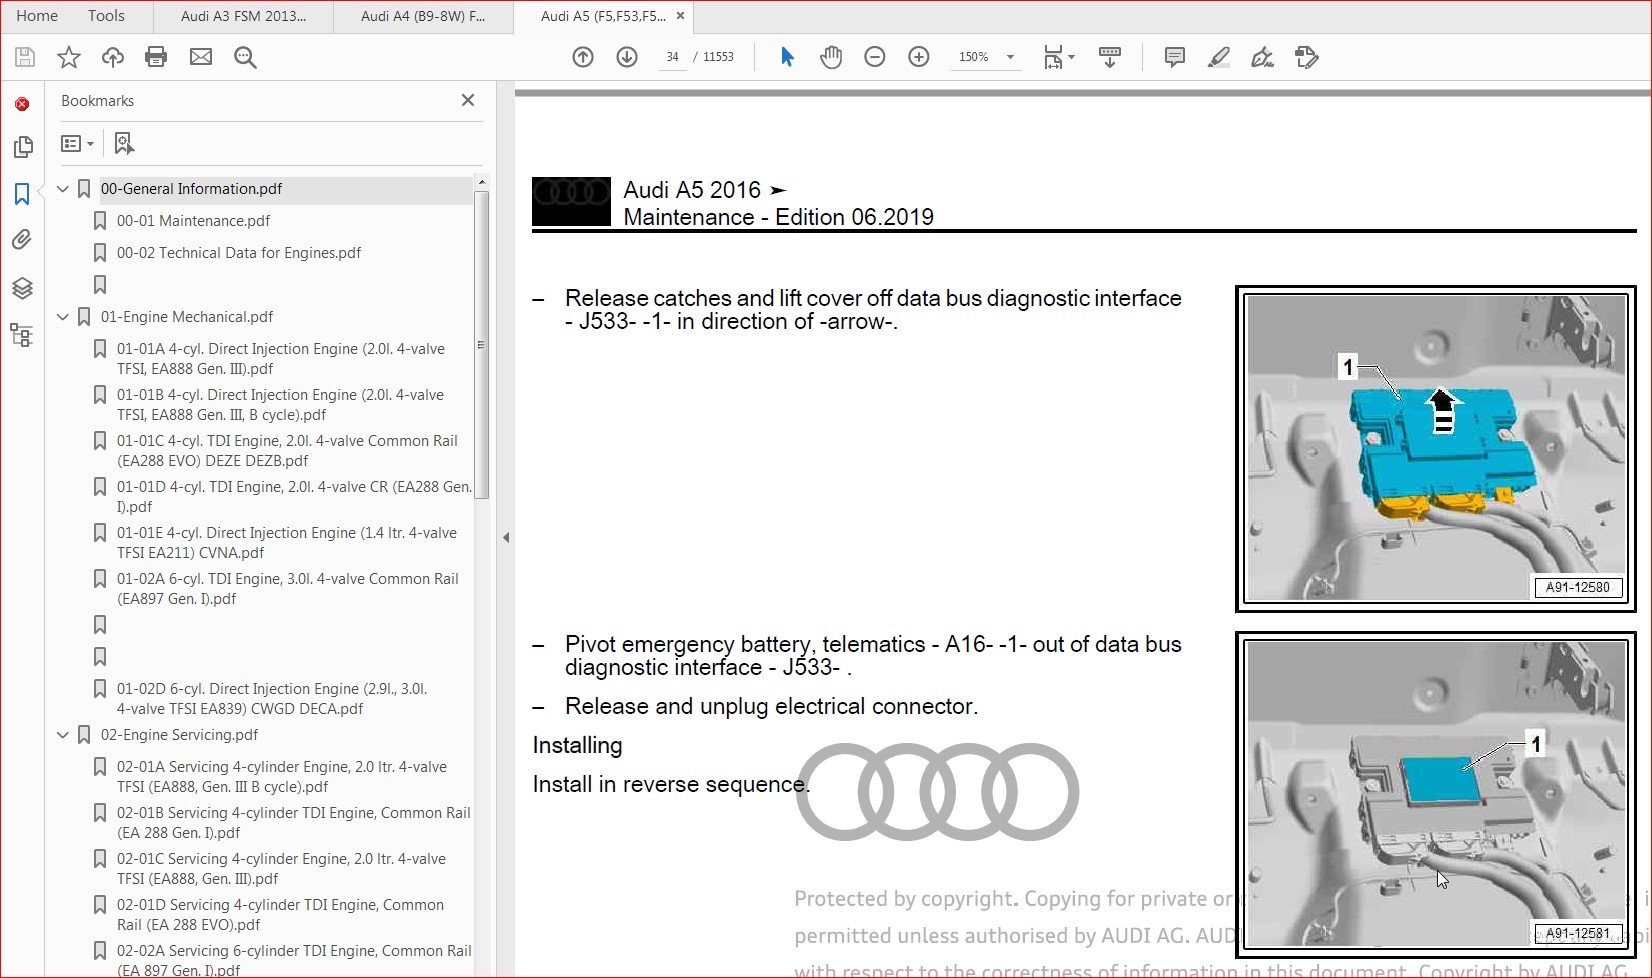Open 01-01C TDI Engine DEZE DEZB bookmark
Viewport: 1652px width, 978px height.
point(287,451)
